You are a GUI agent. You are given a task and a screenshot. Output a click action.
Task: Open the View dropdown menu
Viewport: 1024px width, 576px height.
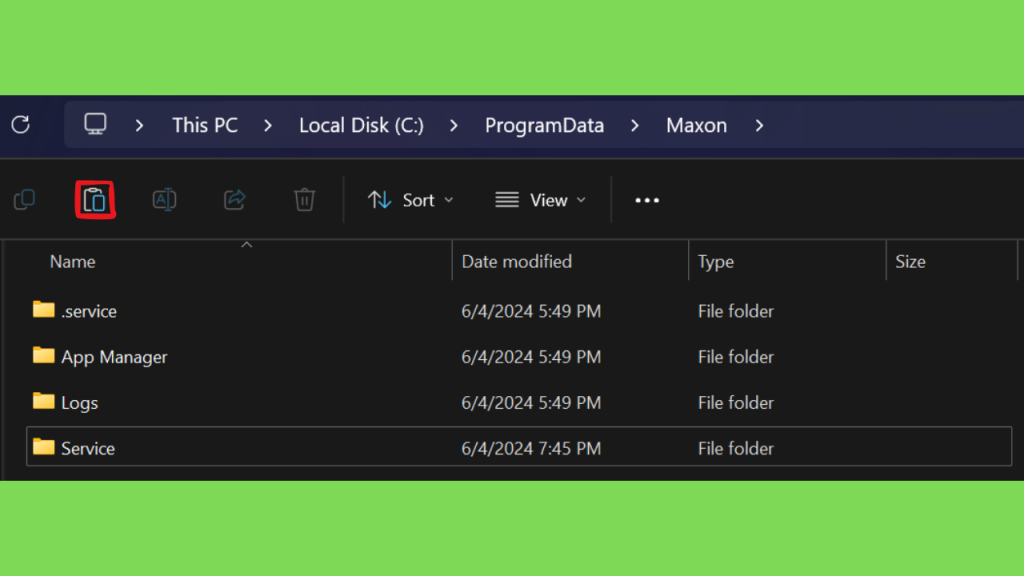click(x=540, y=200)
